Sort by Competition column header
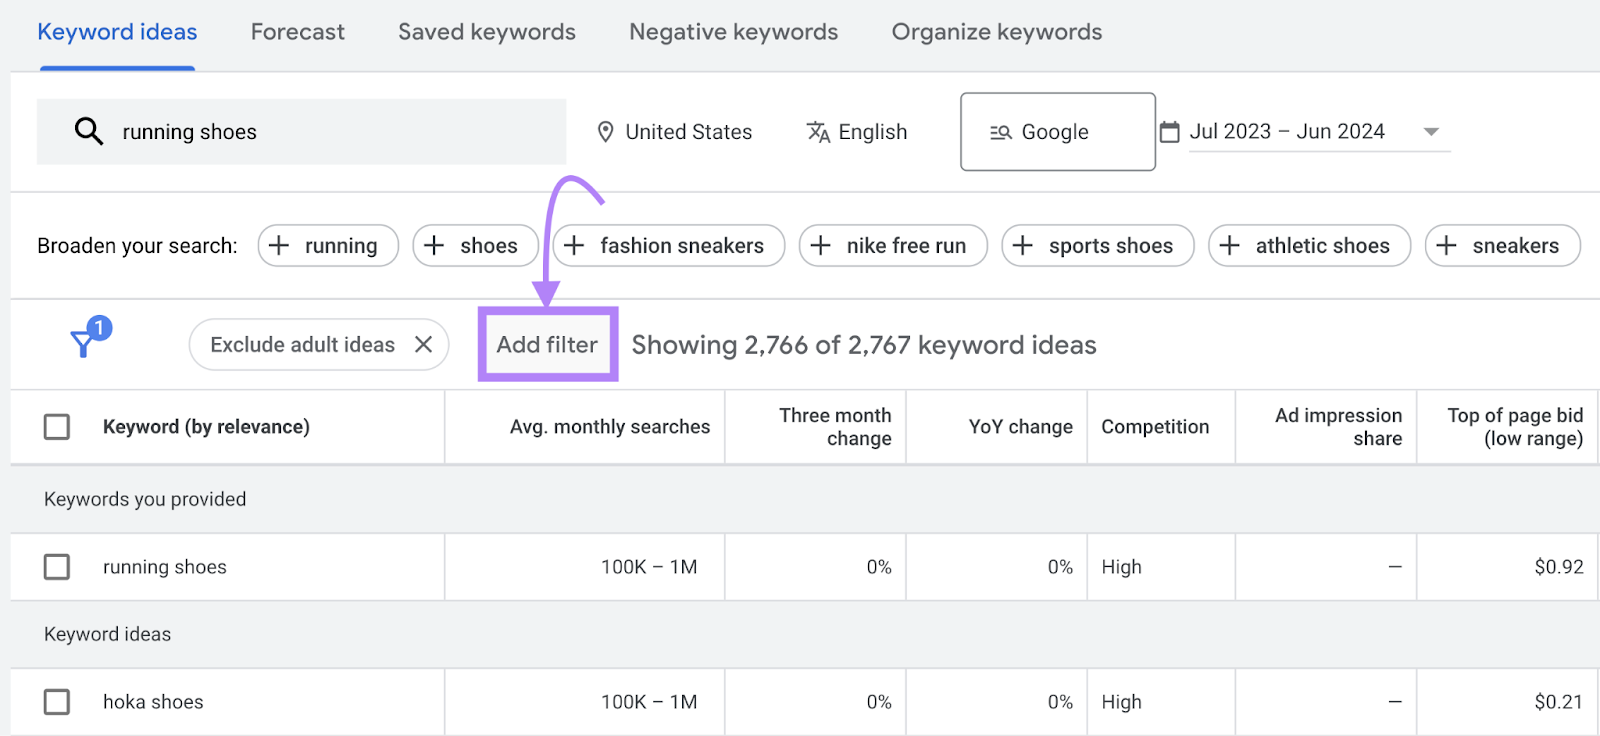The image size is (1600, 736). click(1155, 427)
